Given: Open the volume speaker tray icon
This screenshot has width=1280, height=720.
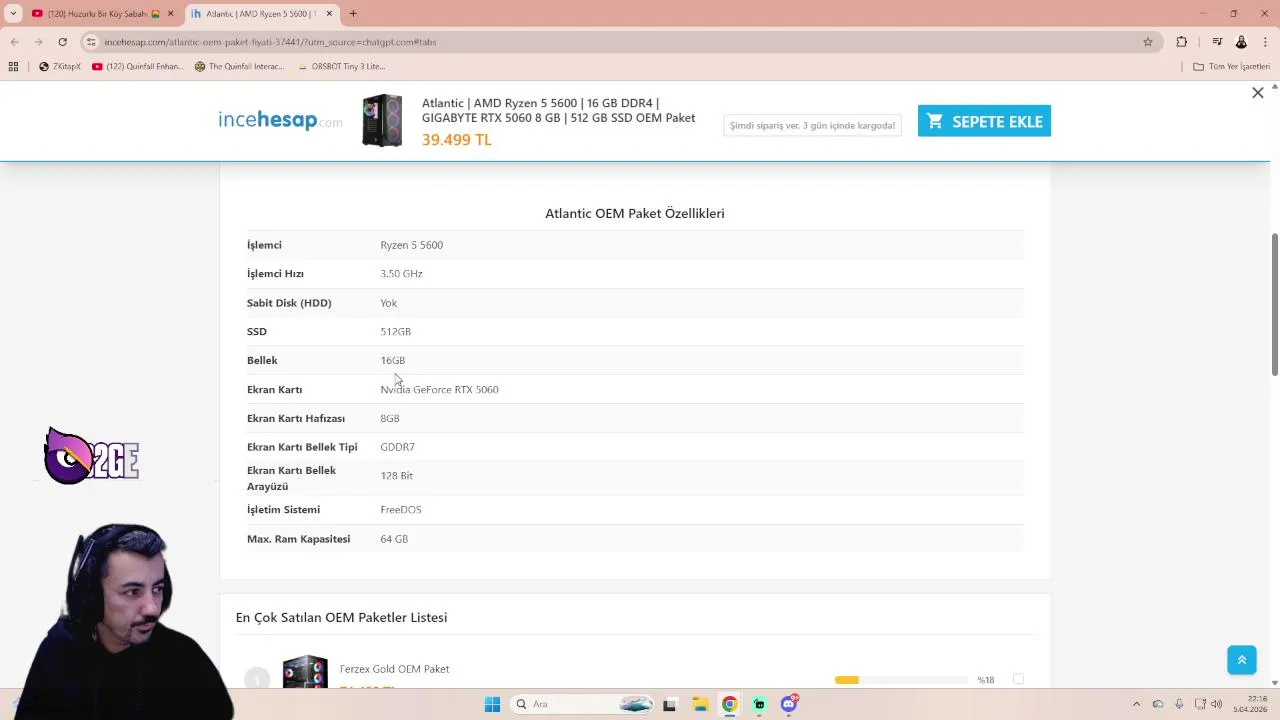Looking at the screenshot, I should 1217,704.
